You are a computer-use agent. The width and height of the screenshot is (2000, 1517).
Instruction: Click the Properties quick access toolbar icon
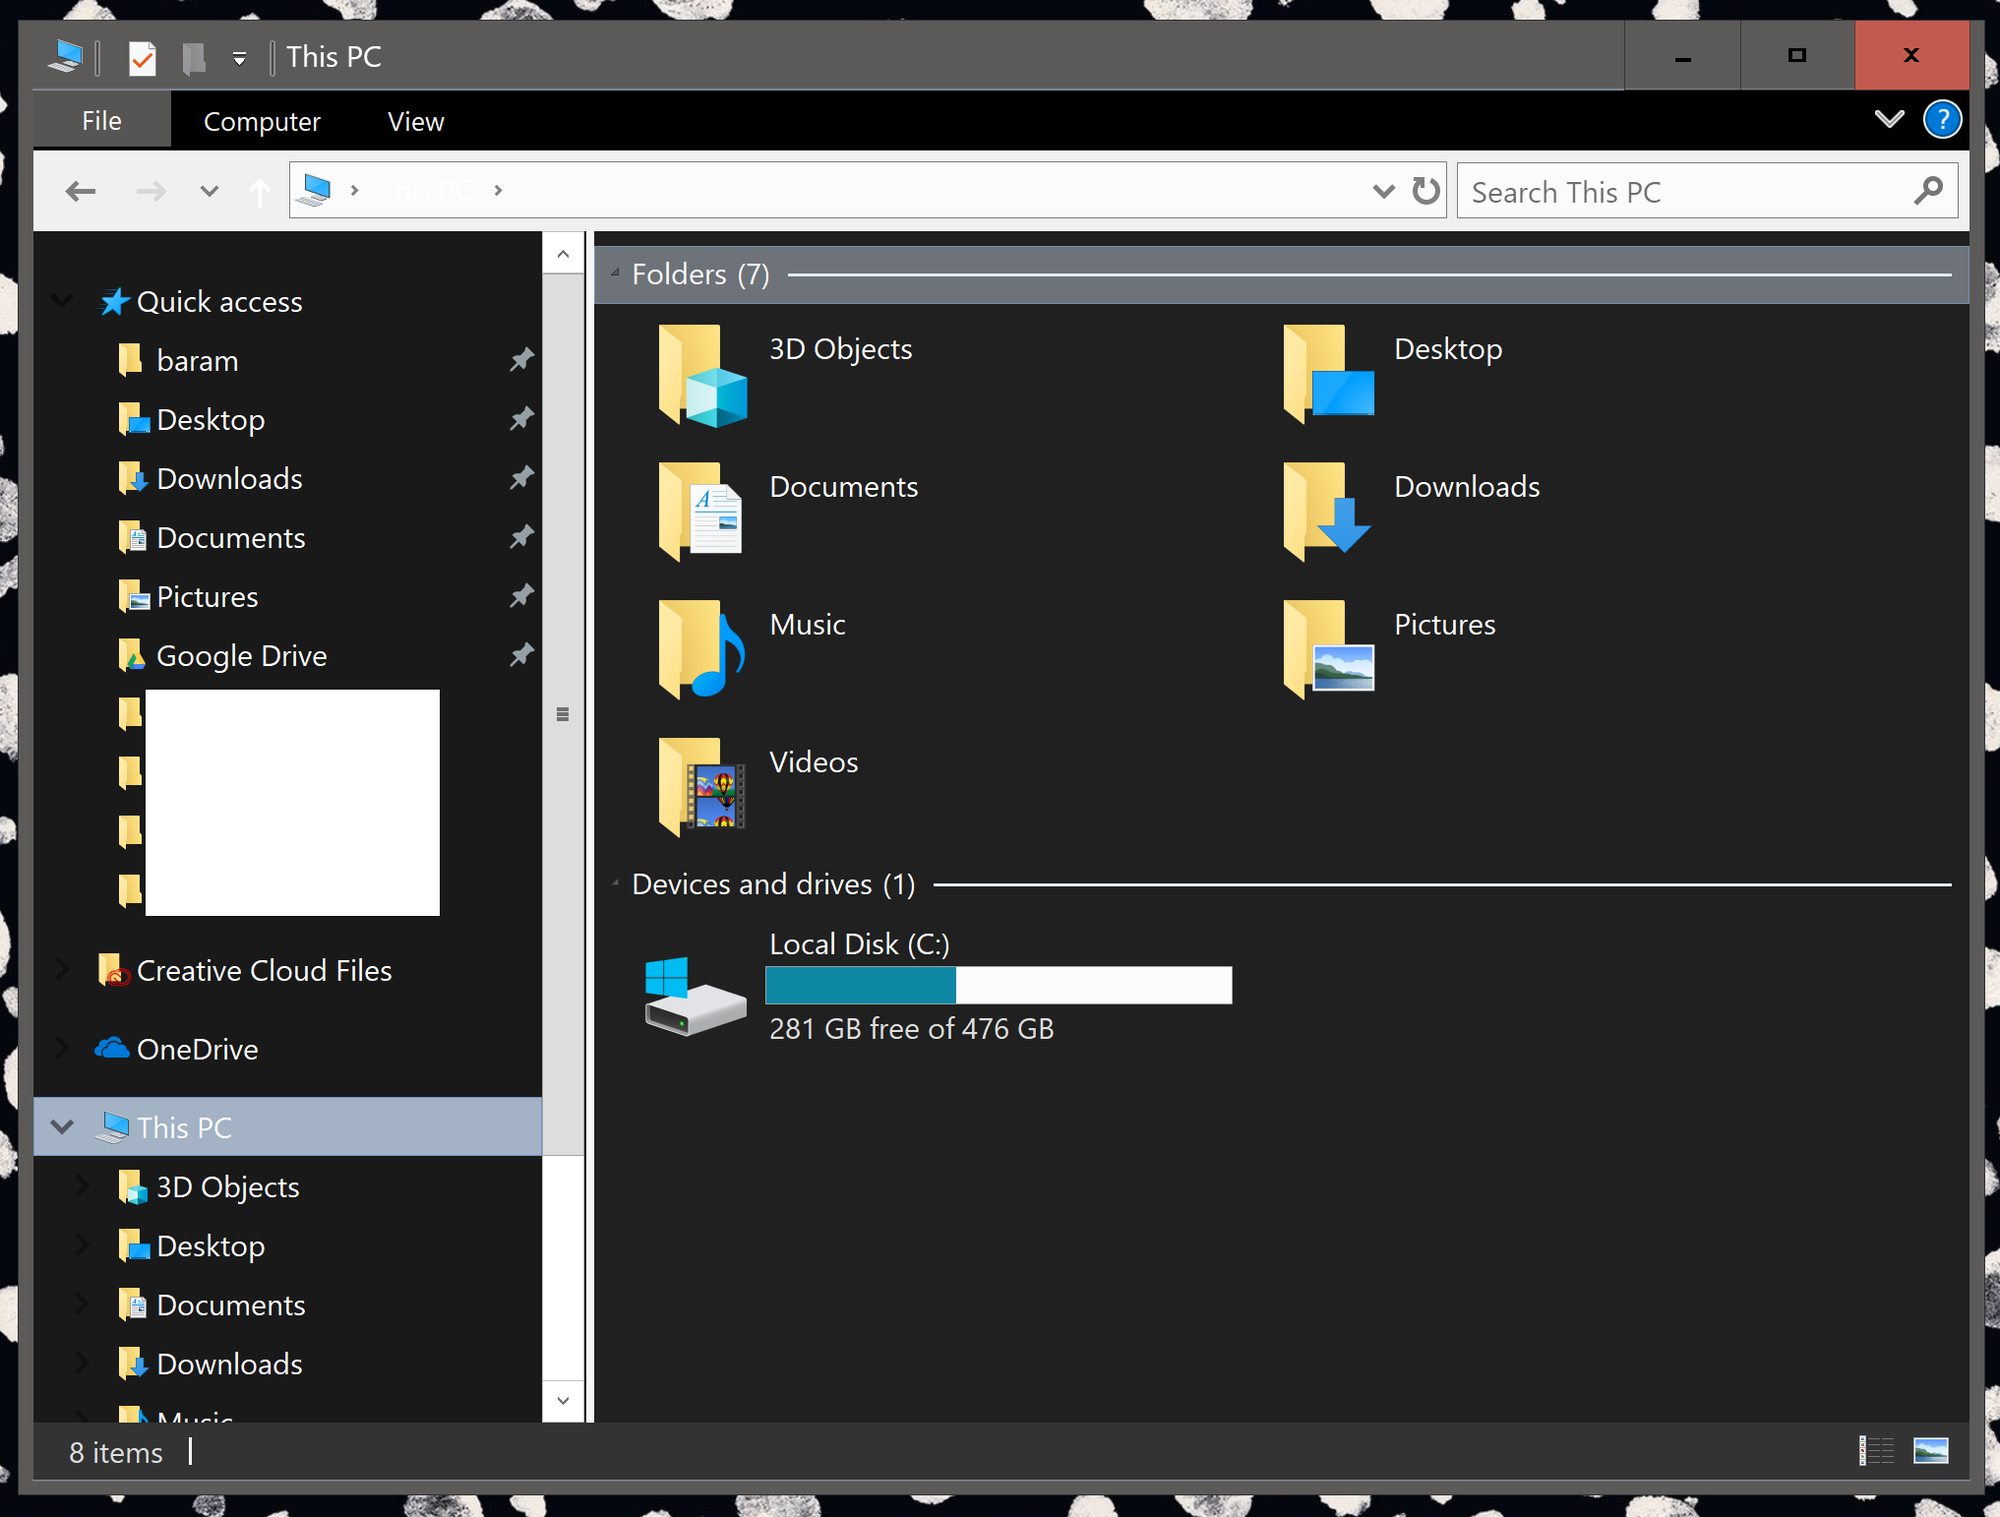click(x=142, y=58)
